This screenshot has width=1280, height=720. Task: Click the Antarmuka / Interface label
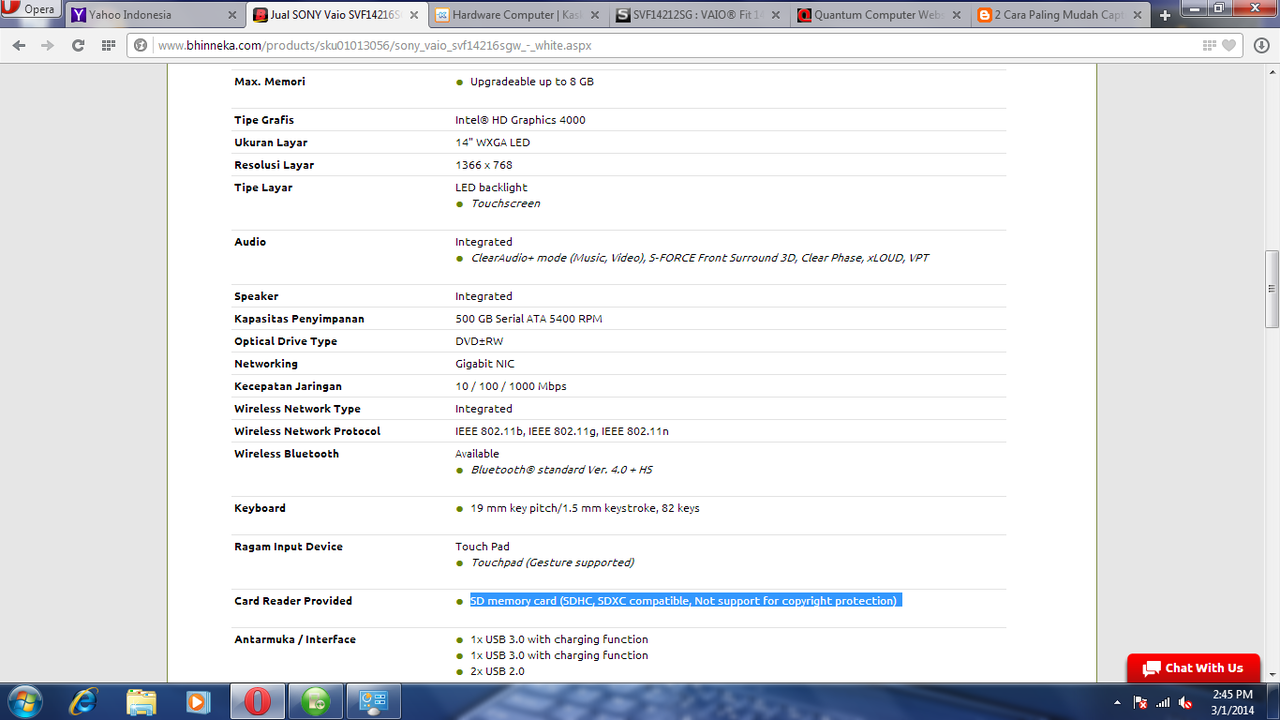tap(295, 640)
